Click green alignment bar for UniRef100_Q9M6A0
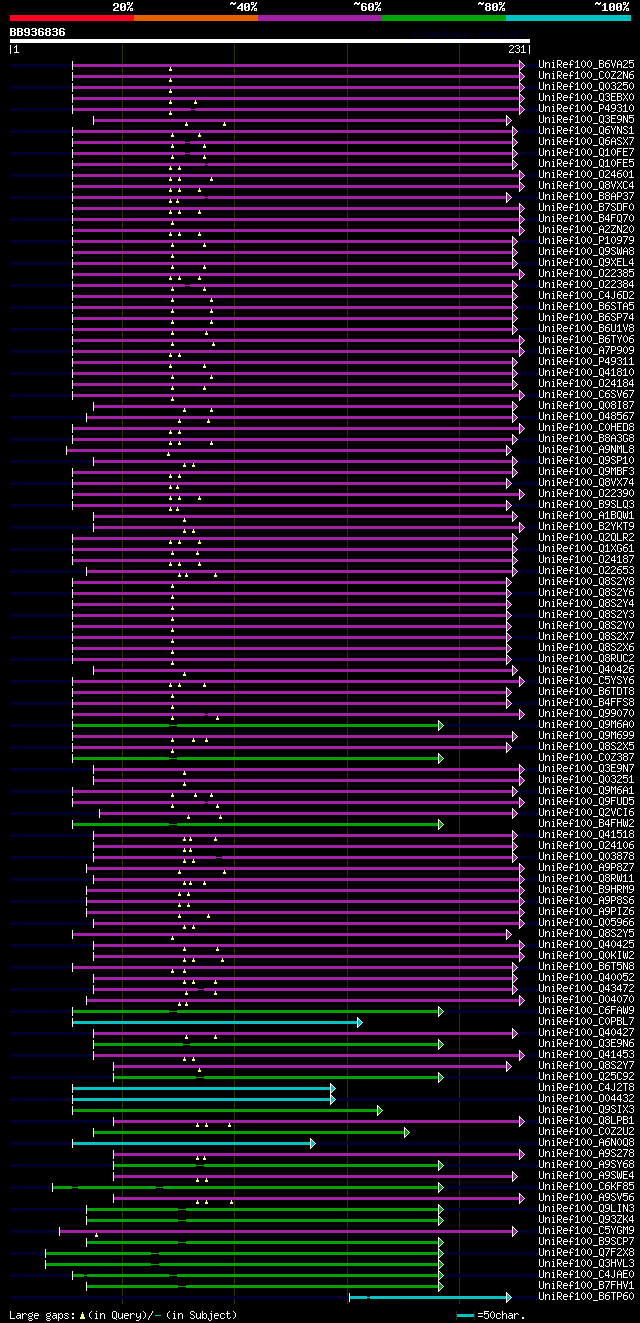Screen dimensions: 640x1323 click(x=257, y=725)
